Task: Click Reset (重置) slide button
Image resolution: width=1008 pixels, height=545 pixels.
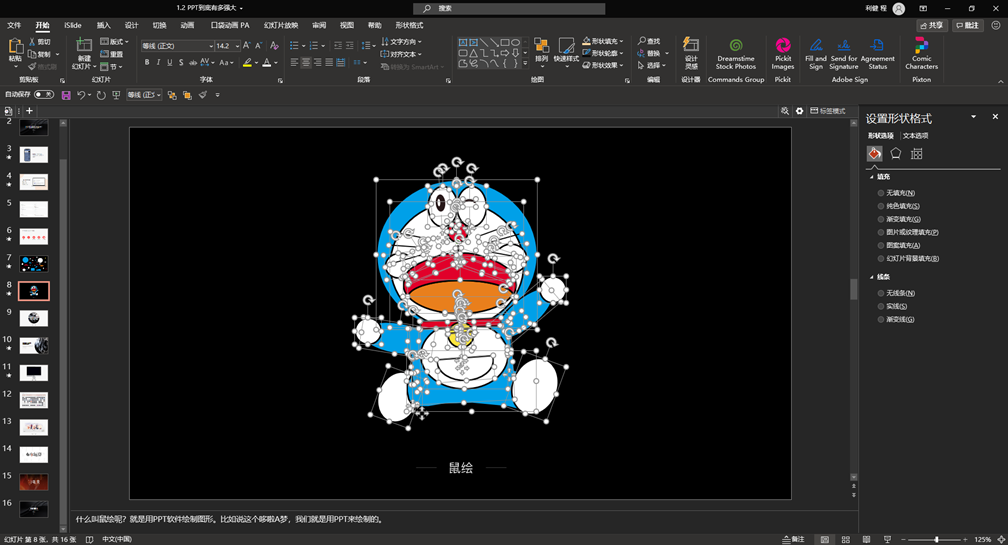Action: pyautogui.click(x=111, y=54)
